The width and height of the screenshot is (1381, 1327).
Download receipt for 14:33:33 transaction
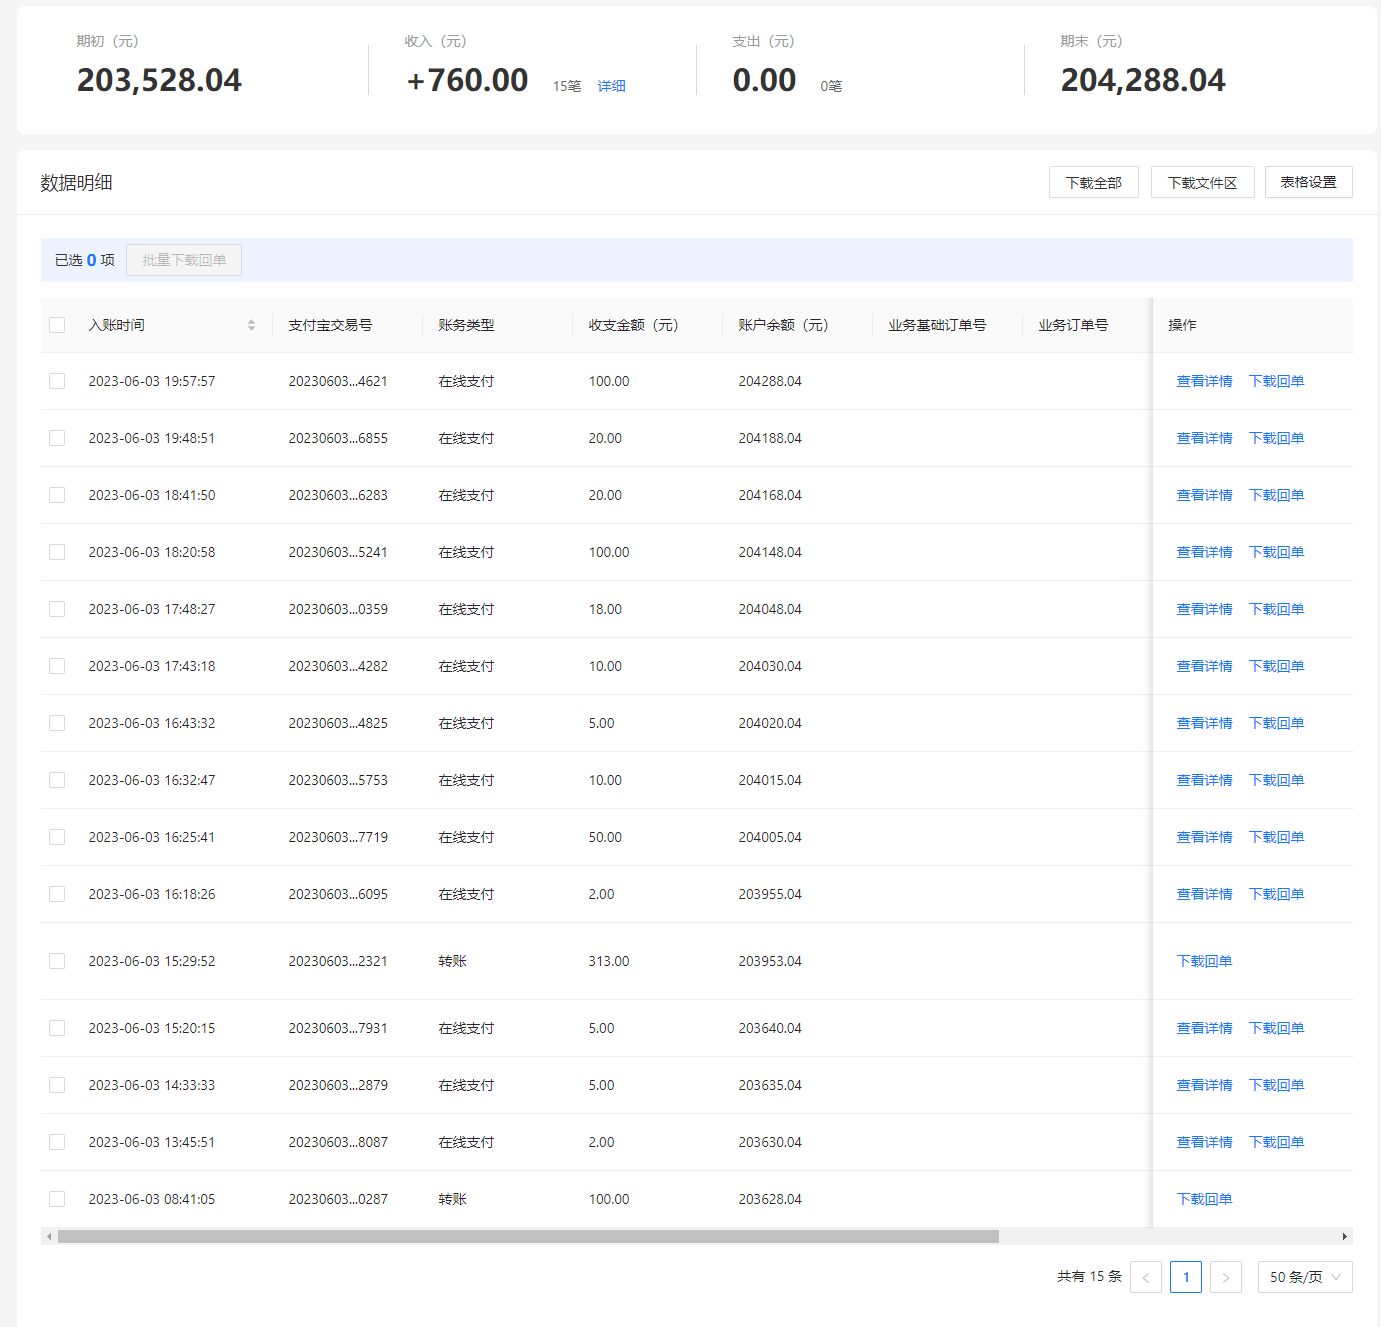coord(1276,1085)
